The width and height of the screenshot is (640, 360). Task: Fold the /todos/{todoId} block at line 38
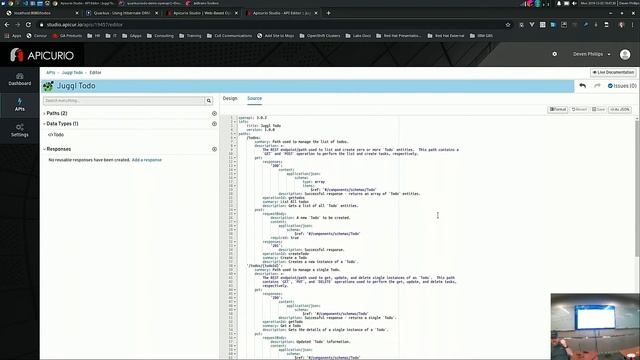(x=235, y=266)
